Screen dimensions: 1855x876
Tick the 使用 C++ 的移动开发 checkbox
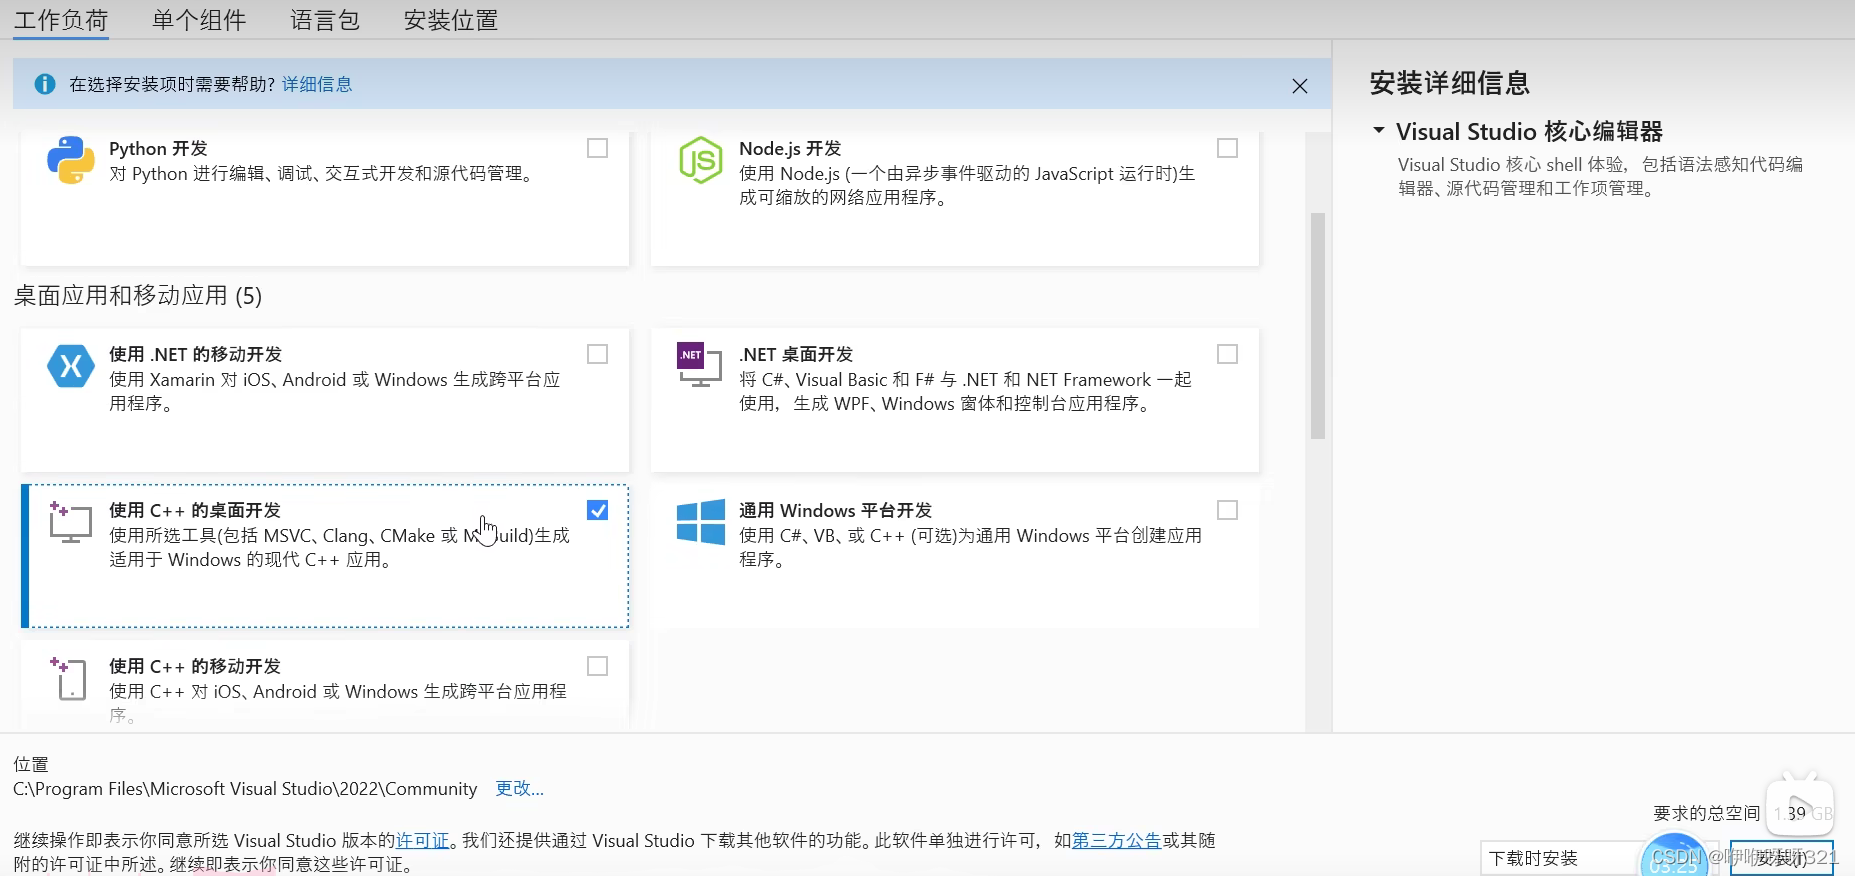click(598, 666)
